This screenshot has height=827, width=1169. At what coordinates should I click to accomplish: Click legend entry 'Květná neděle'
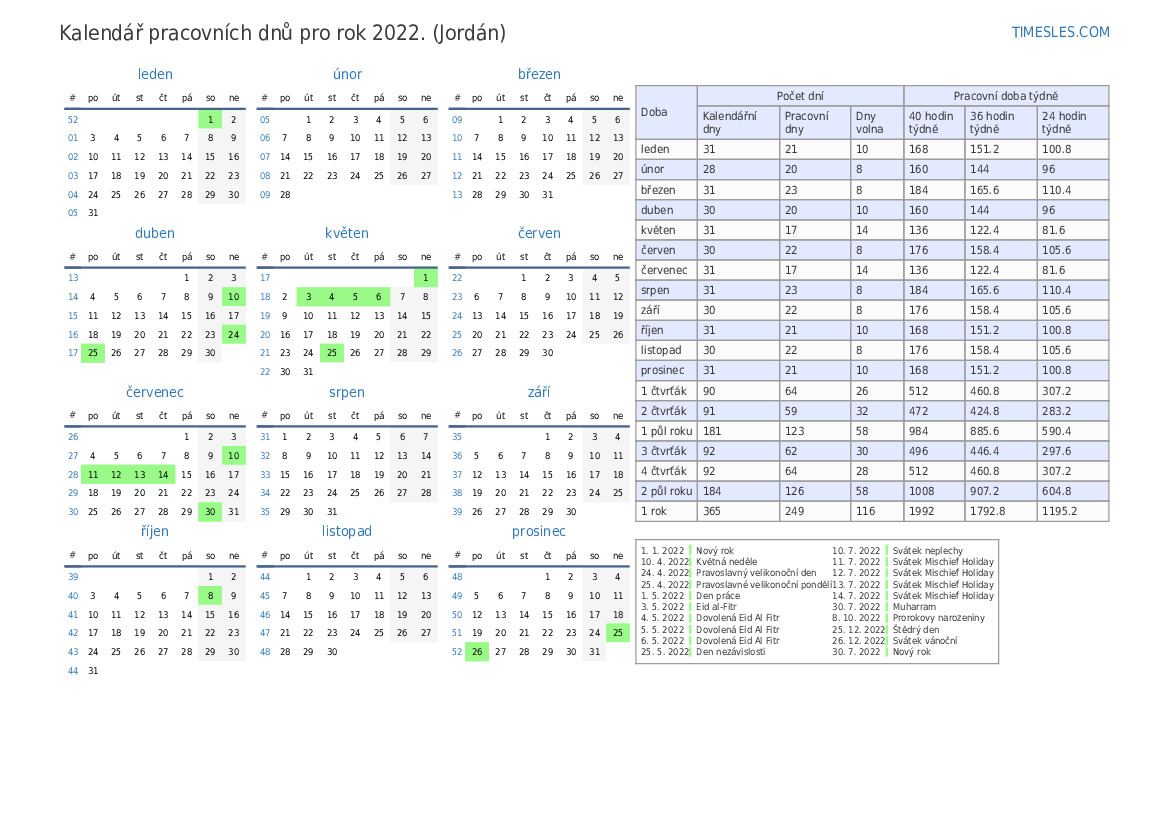point(726,562)
